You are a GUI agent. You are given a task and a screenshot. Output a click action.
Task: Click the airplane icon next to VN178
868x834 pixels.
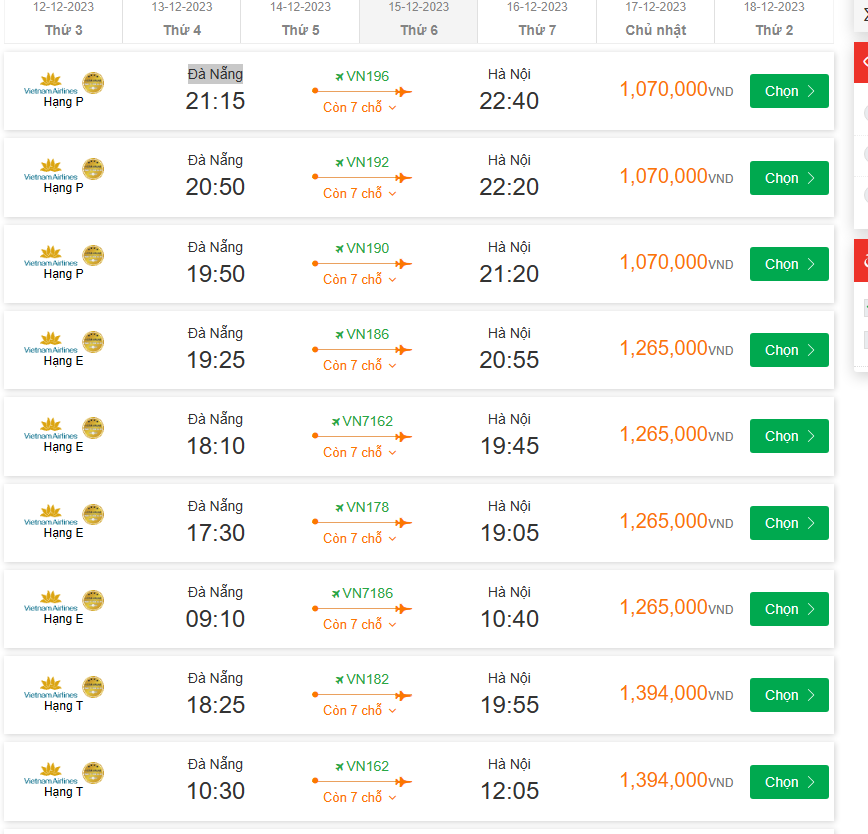click(x=339, y=507)
